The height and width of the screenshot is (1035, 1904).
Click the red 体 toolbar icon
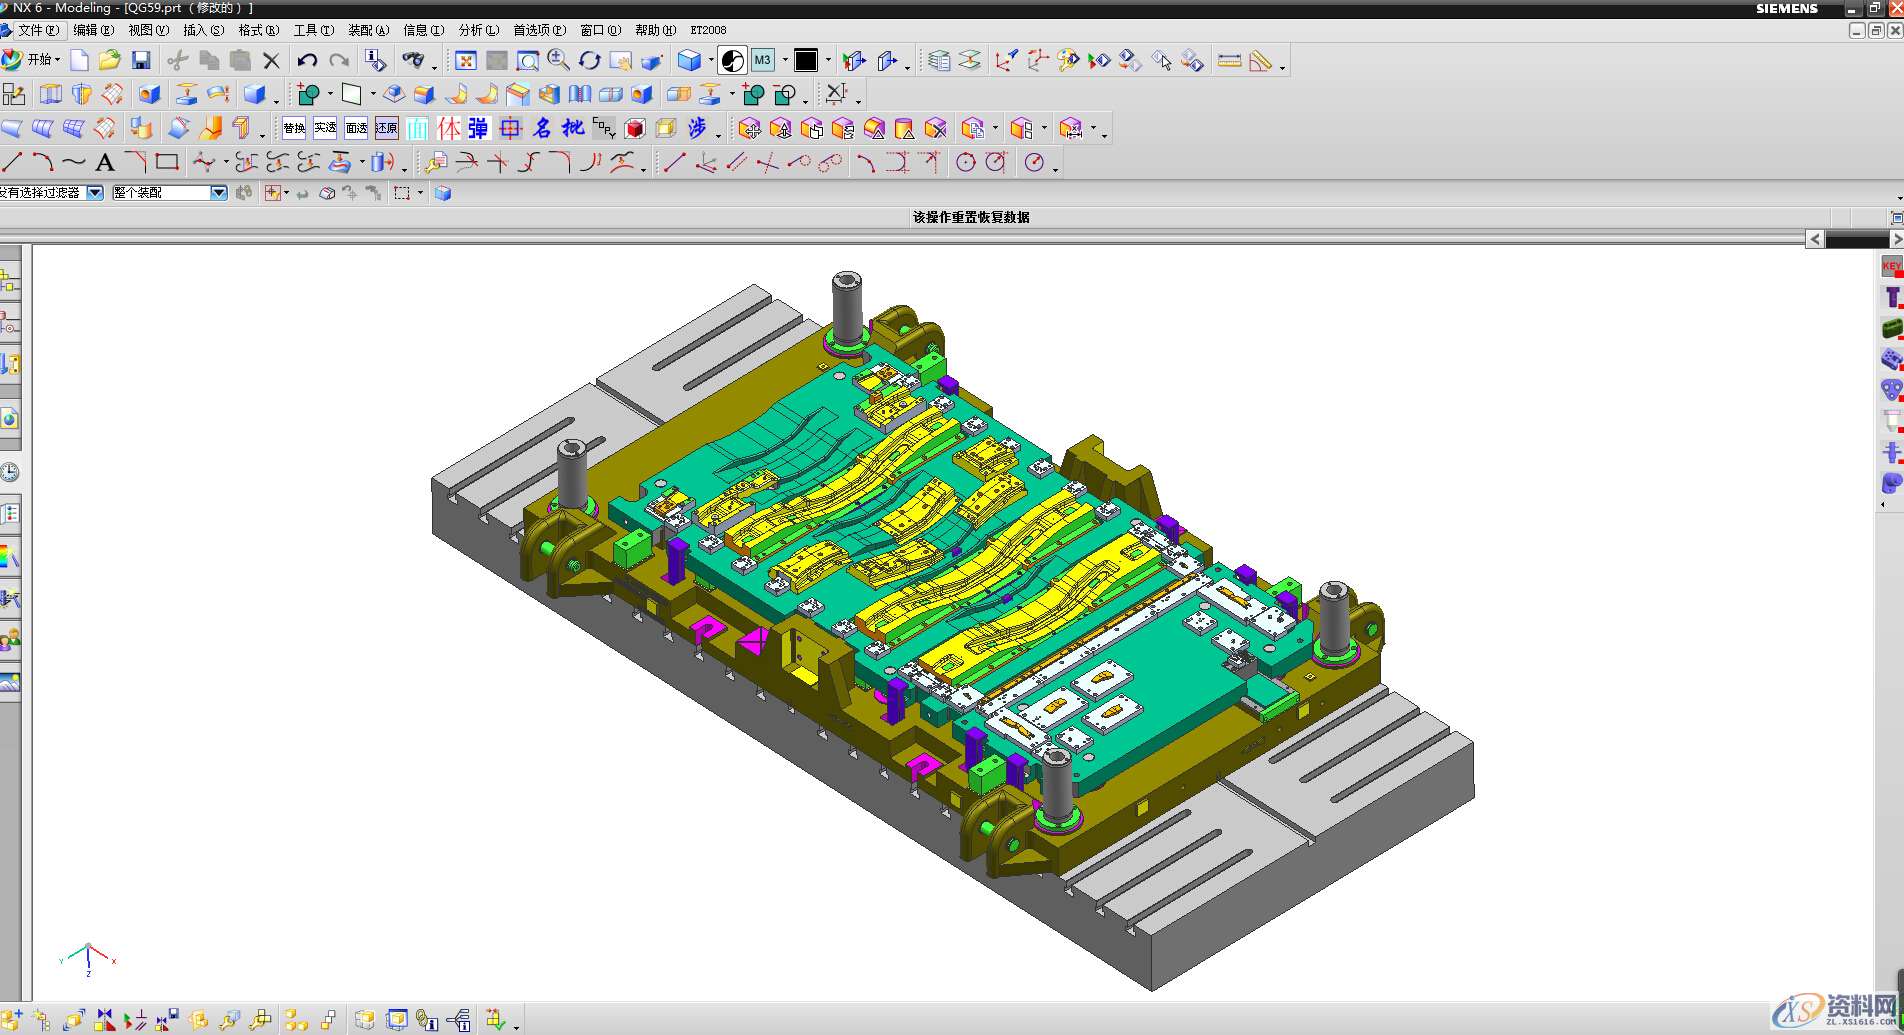[449, 128]
